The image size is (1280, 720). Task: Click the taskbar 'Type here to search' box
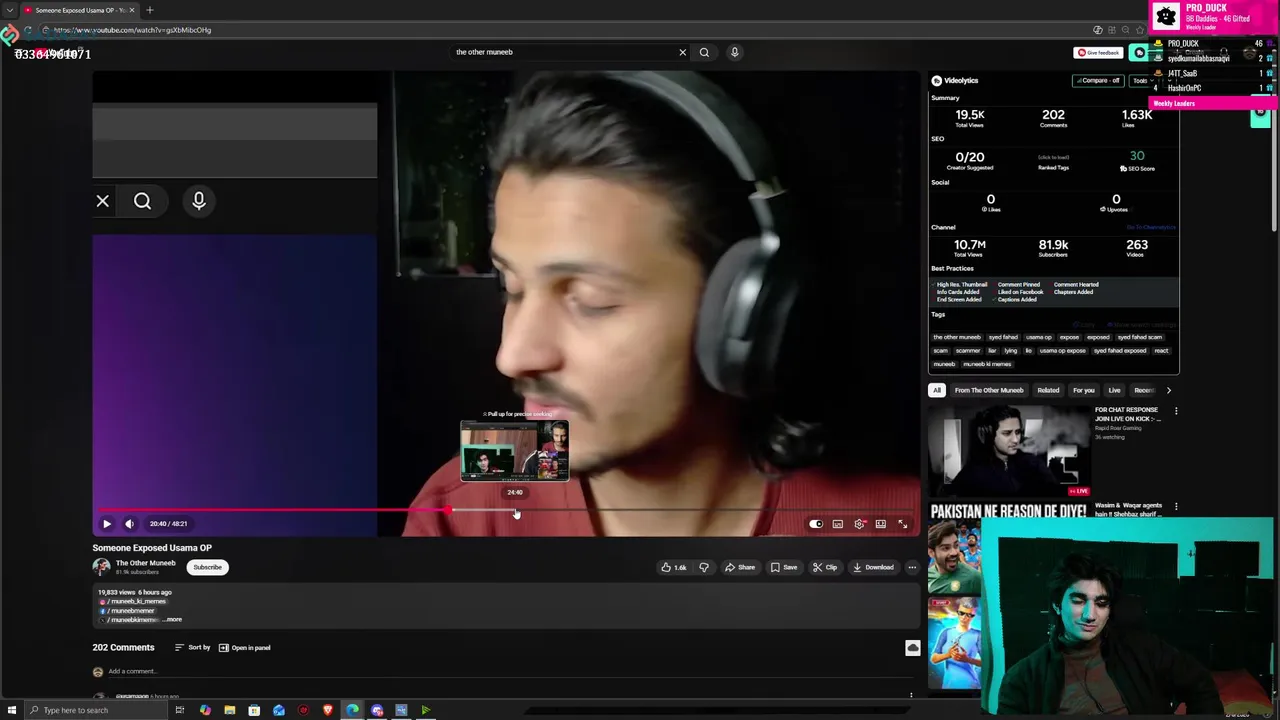coord(95,710)
